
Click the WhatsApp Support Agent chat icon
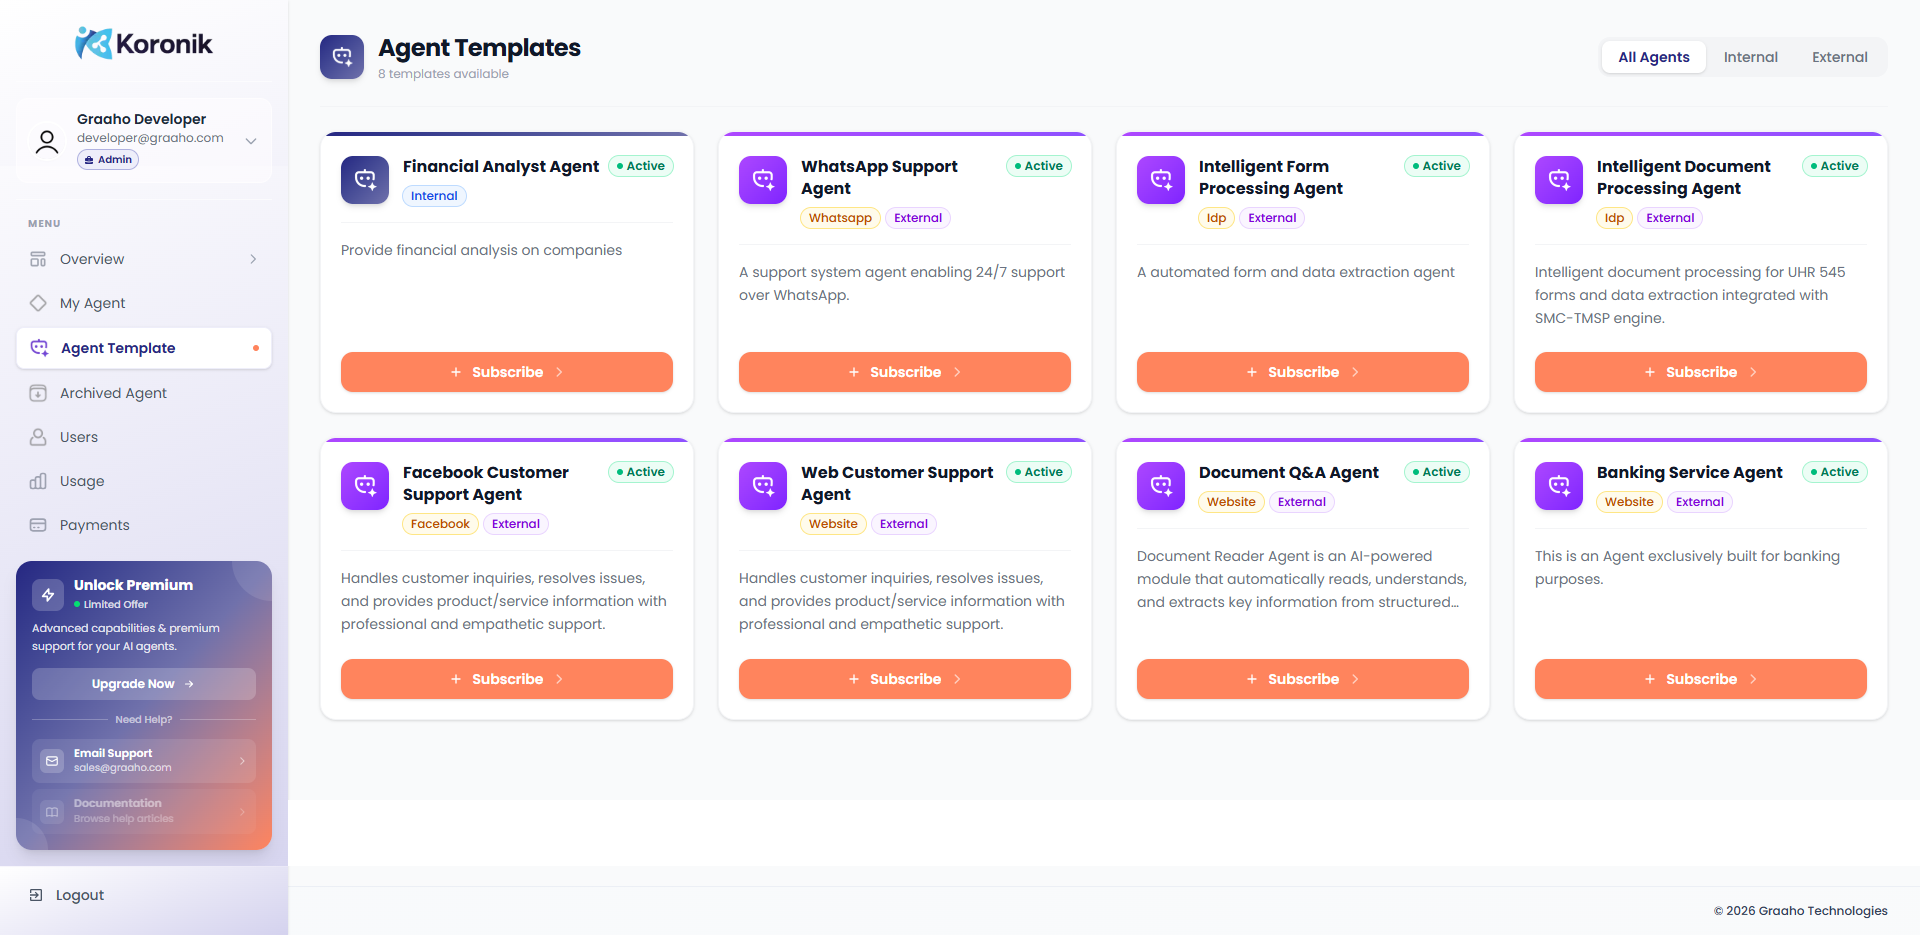tap(763, 180)
